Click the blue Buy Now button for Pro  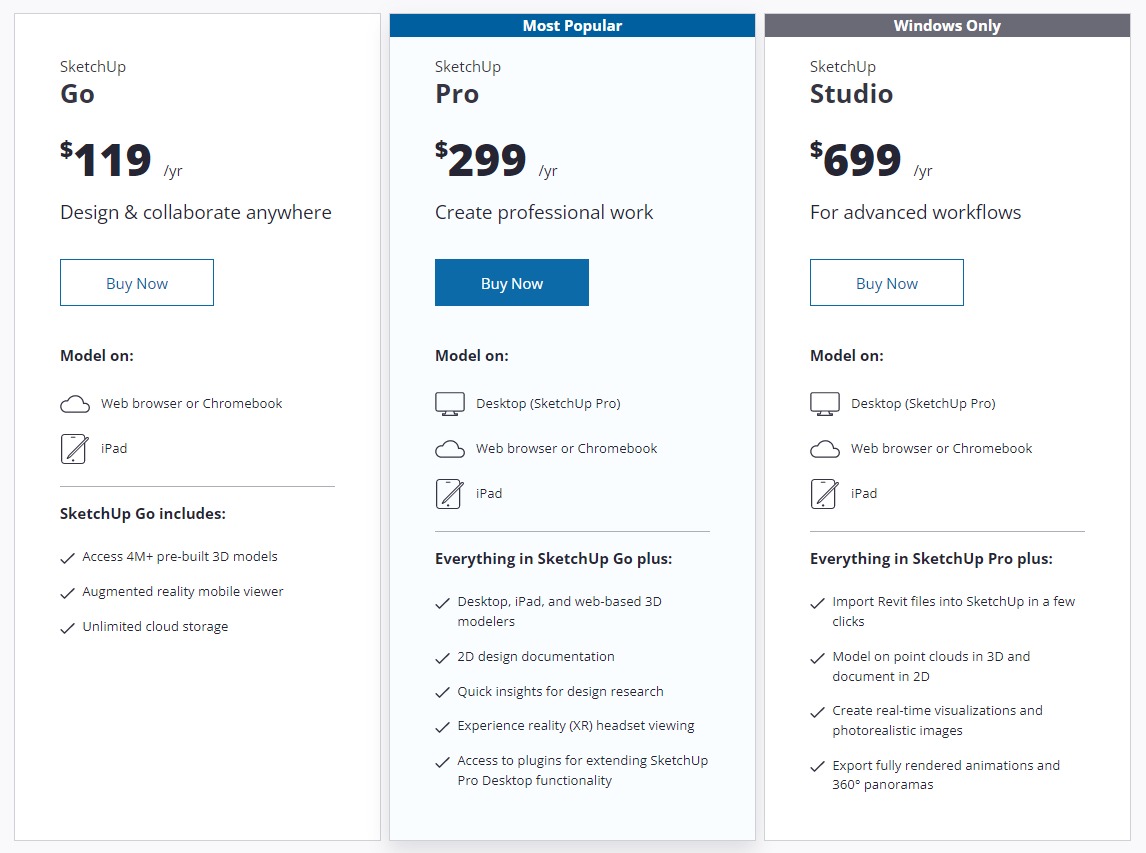(512, 283)
